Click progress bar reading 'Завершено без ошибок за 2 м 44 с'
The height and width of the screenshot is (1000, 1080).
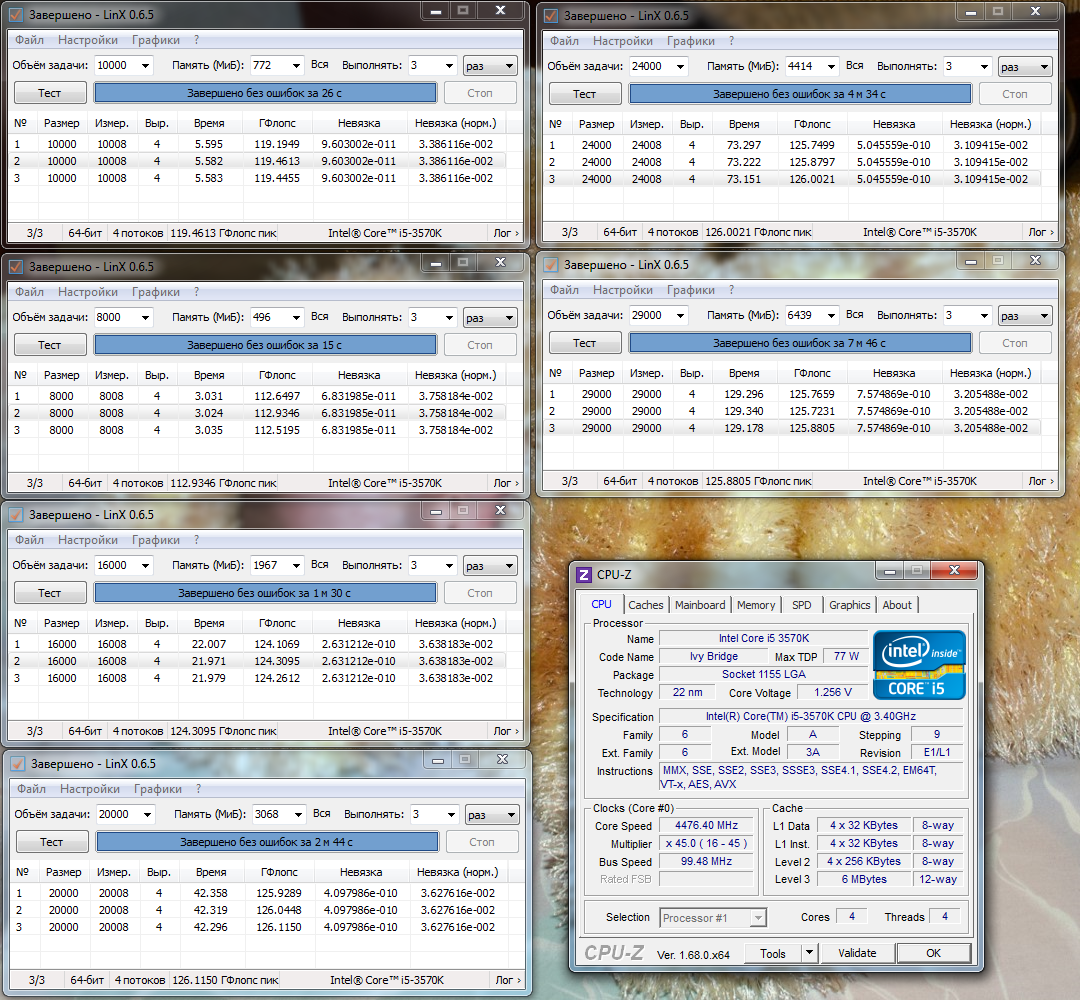[267, 842]
